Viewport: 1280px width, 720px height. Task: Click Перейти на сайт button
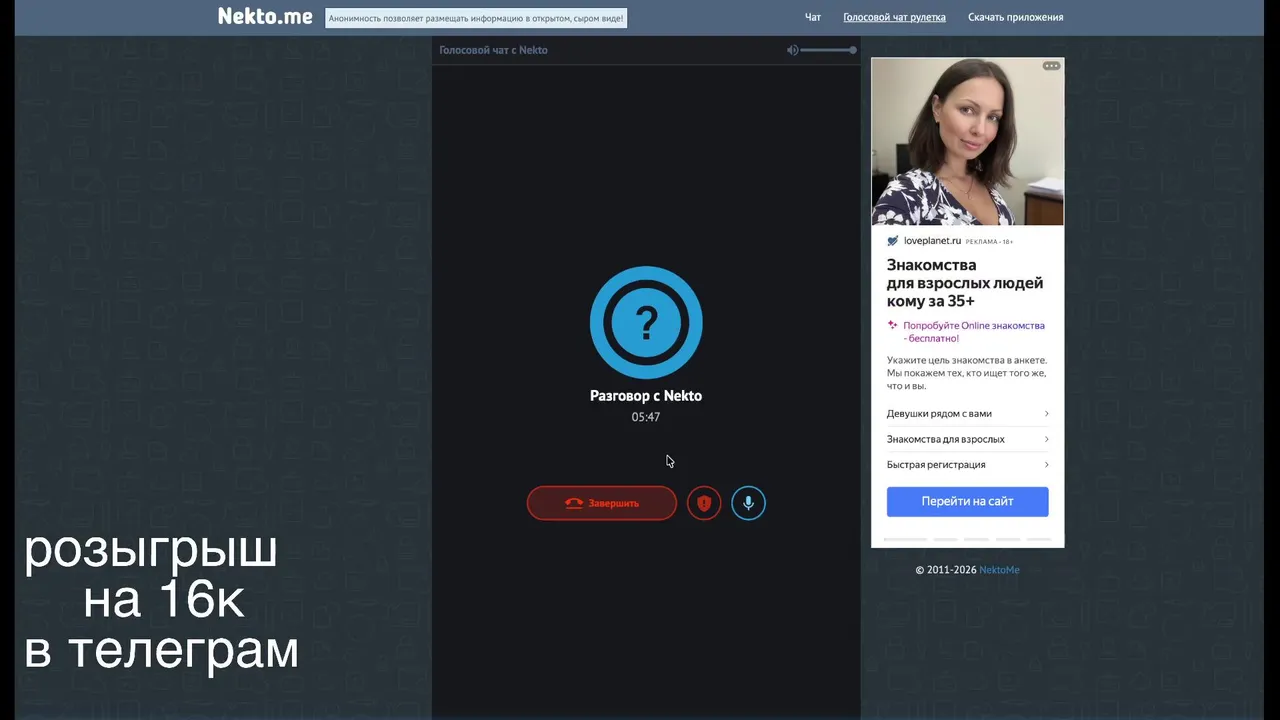(967, 502)
